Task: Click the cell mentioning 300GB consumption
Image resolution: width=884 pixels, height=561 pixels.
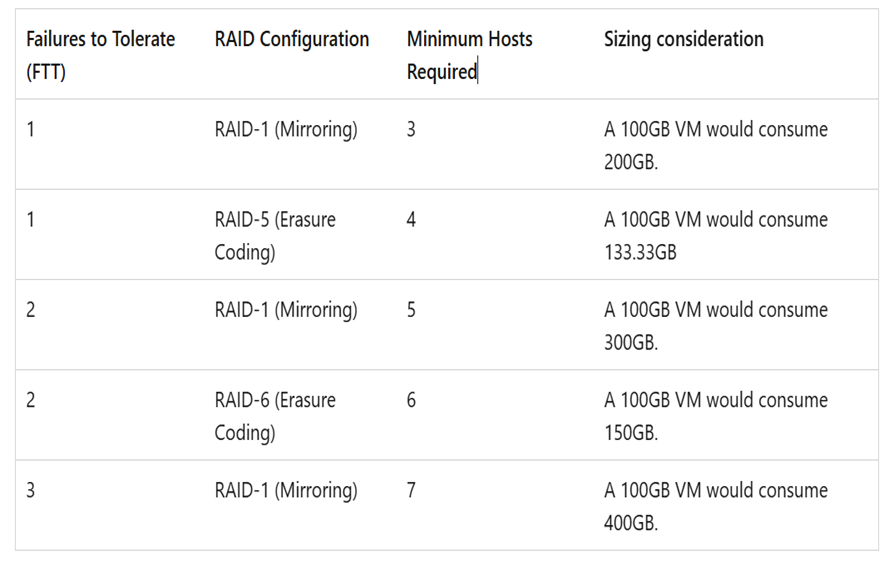Action: 715,325
